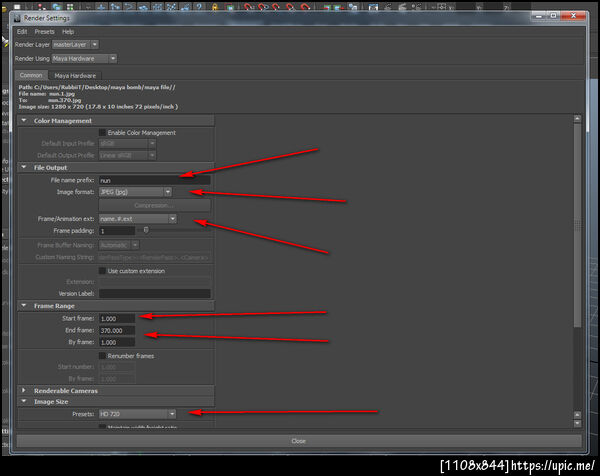Viewport: 600px width, 476px height.
Task: Click the Compression... button
Action: click(x=155, y=205)
